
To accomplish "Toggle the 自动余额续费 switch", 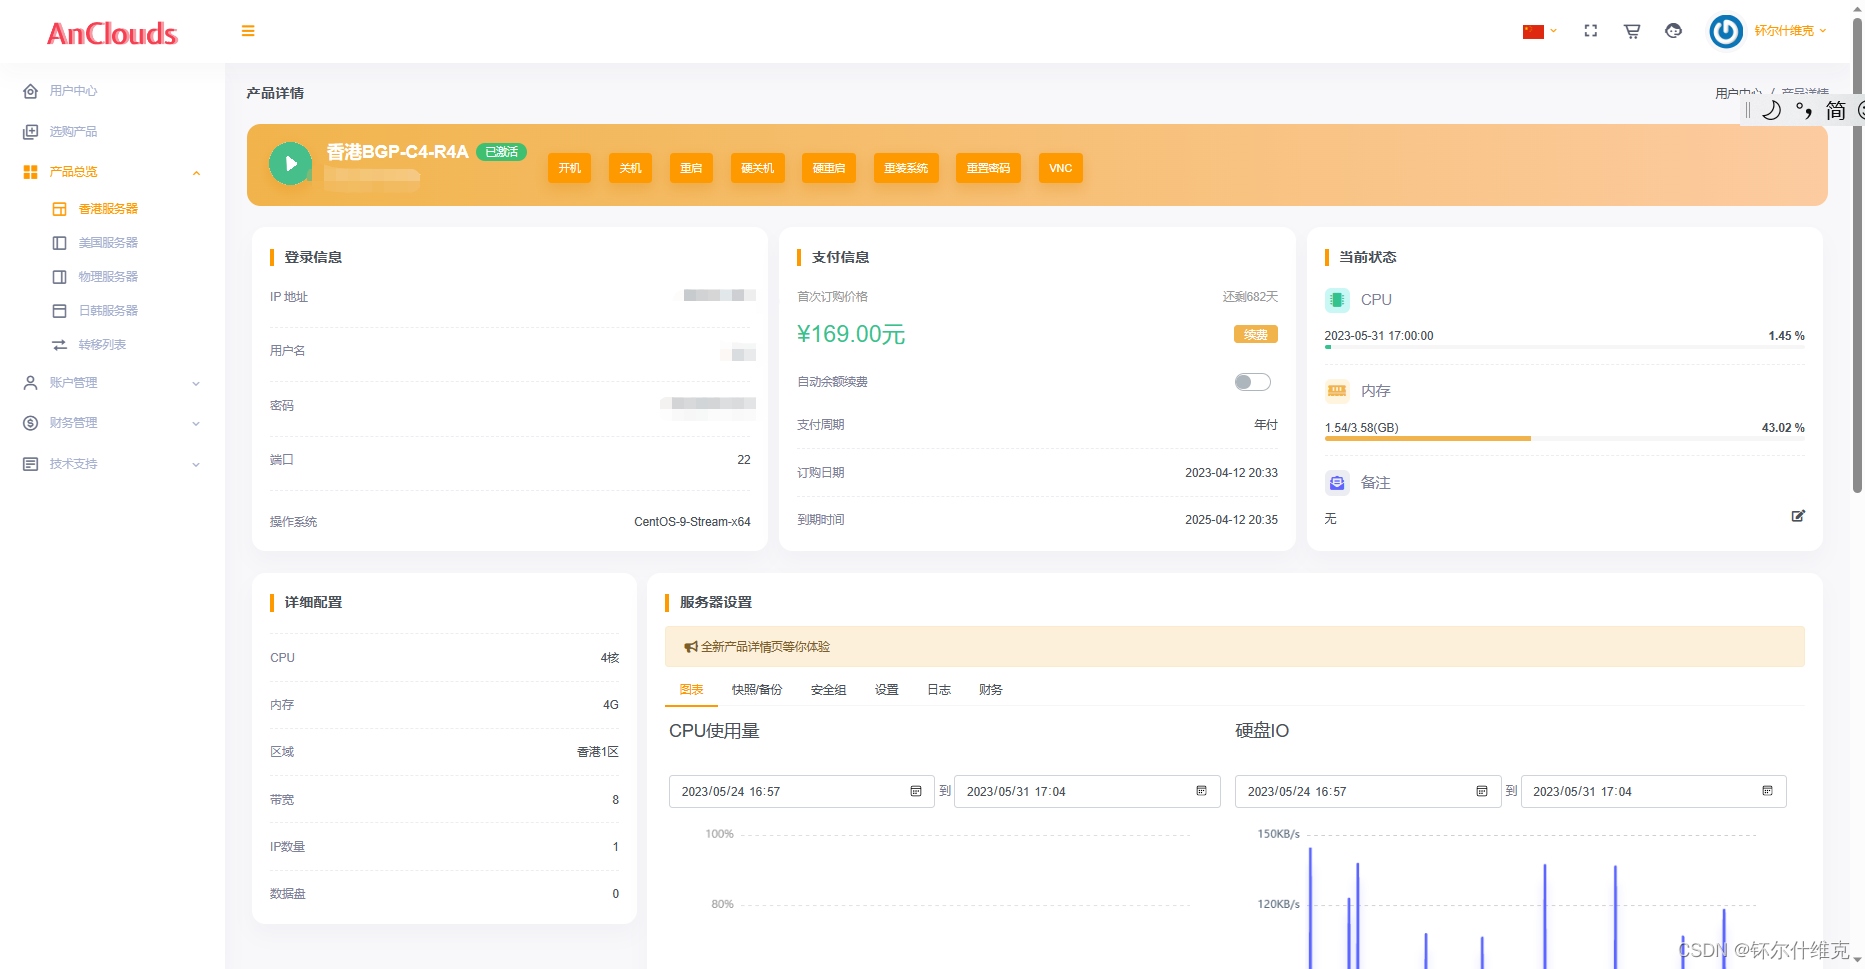I will [x=1252, y=382].
